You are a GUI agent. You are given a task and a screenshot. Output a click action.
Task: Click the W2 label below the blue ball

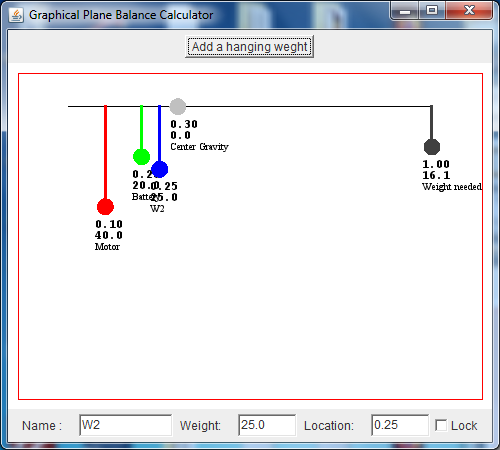pos(157,209)
